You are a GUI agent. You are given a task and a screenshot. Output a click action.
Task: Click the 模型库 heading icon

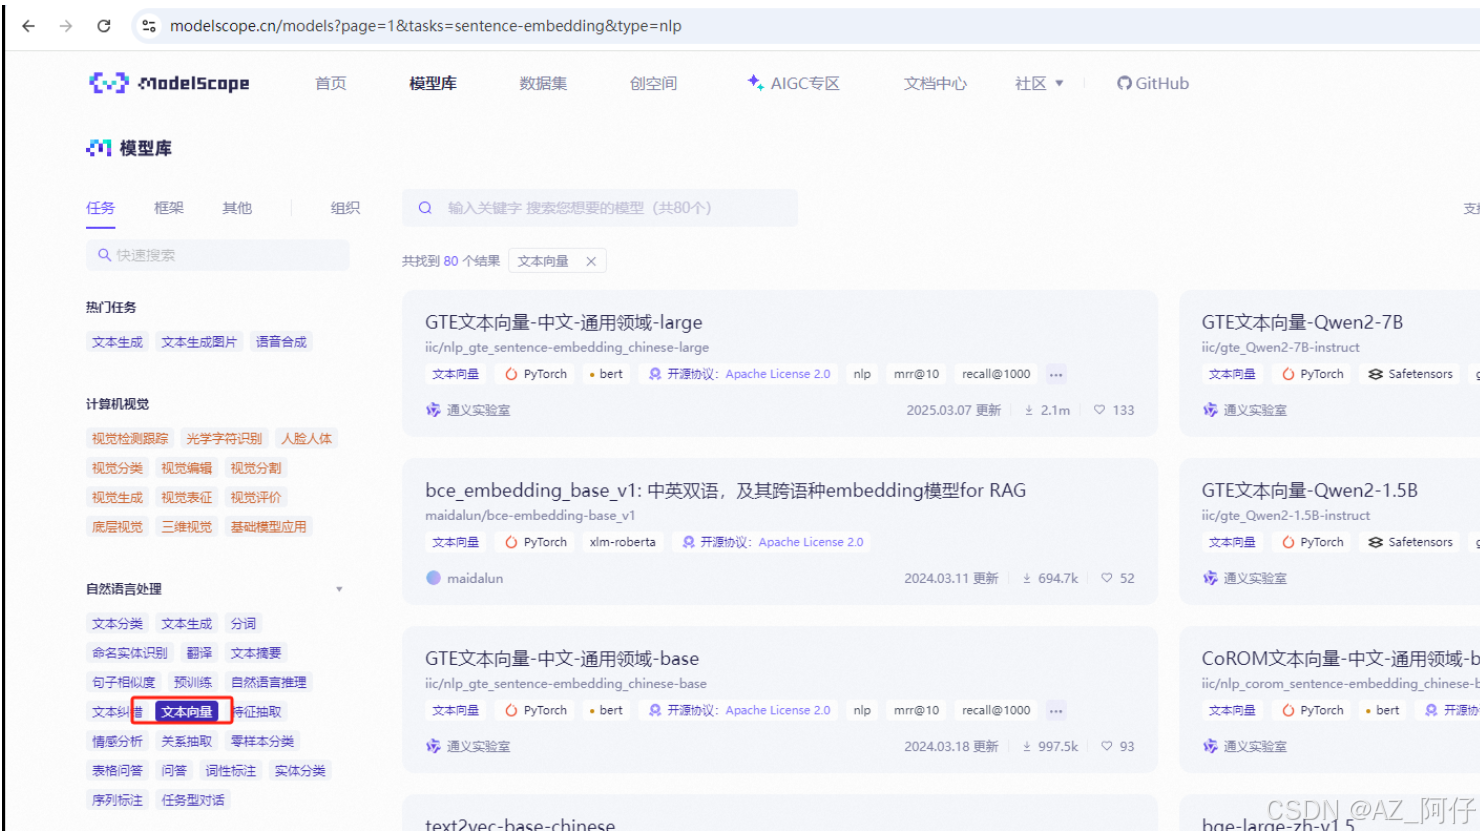[x=98, y=148]
